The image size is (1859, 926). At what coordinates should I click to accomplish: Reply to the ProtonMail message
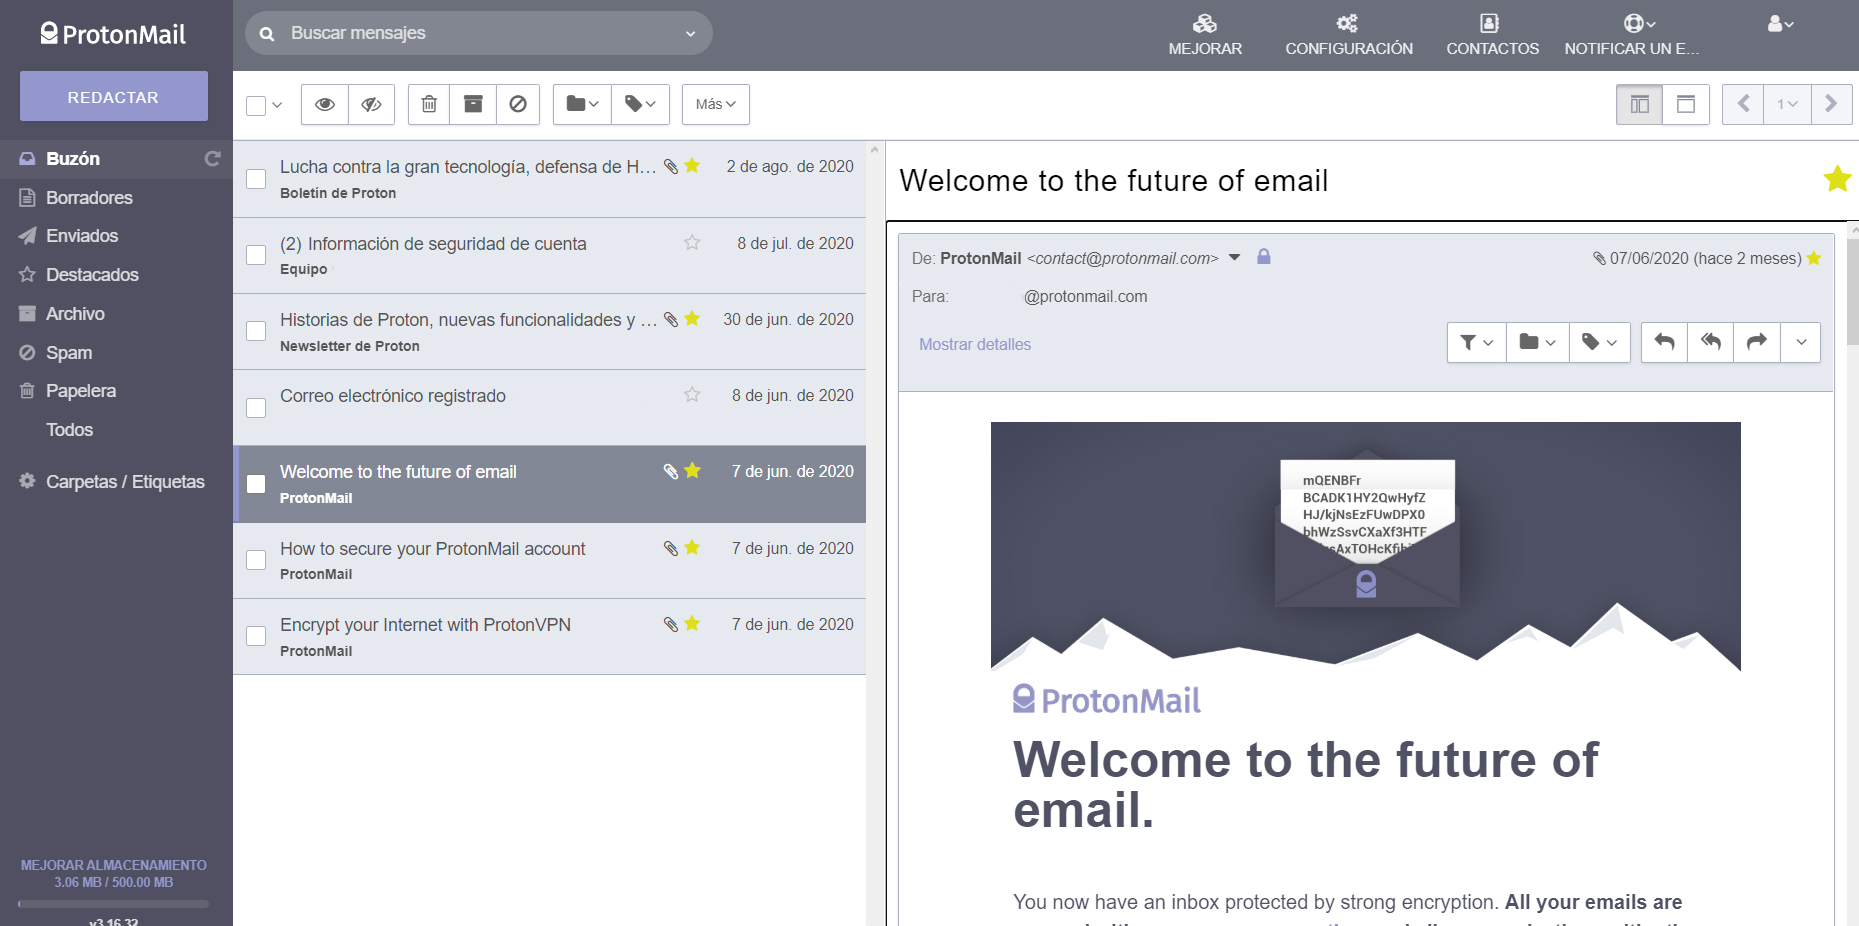tap(1664, 342)
